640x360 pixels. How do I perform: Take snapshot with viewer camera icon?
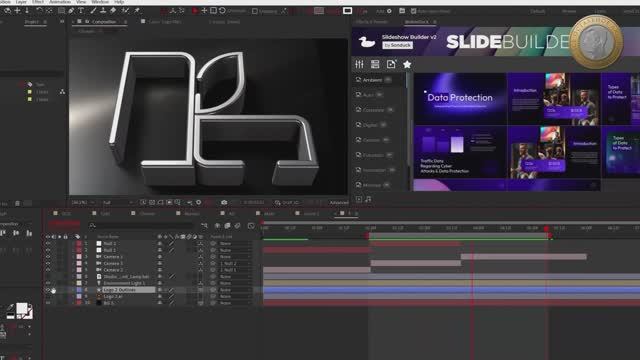[224, 202]
